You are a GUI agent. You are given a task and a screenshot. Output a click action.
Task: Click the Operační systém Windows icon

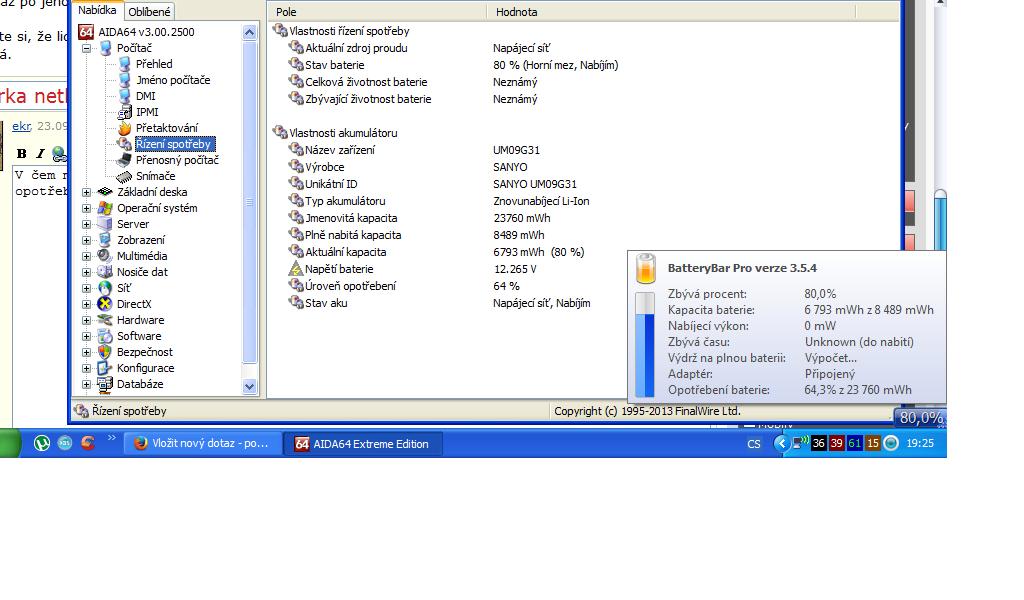tap(105, 208)
